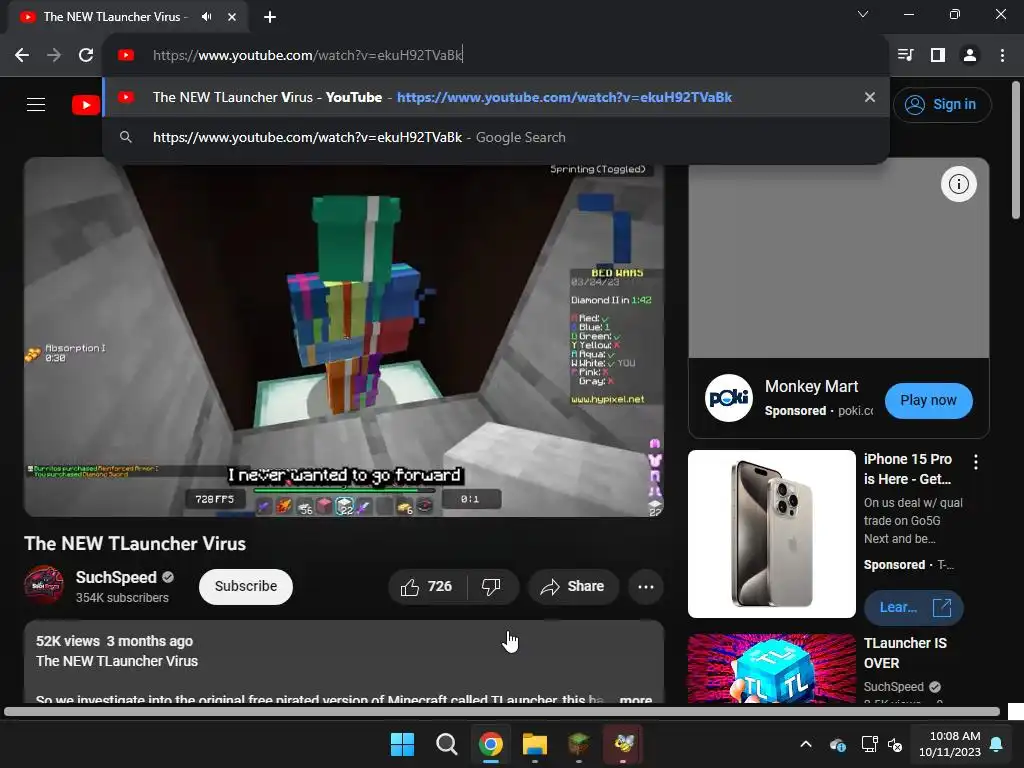Click the horizontal page scrollbar

[502, 712]
